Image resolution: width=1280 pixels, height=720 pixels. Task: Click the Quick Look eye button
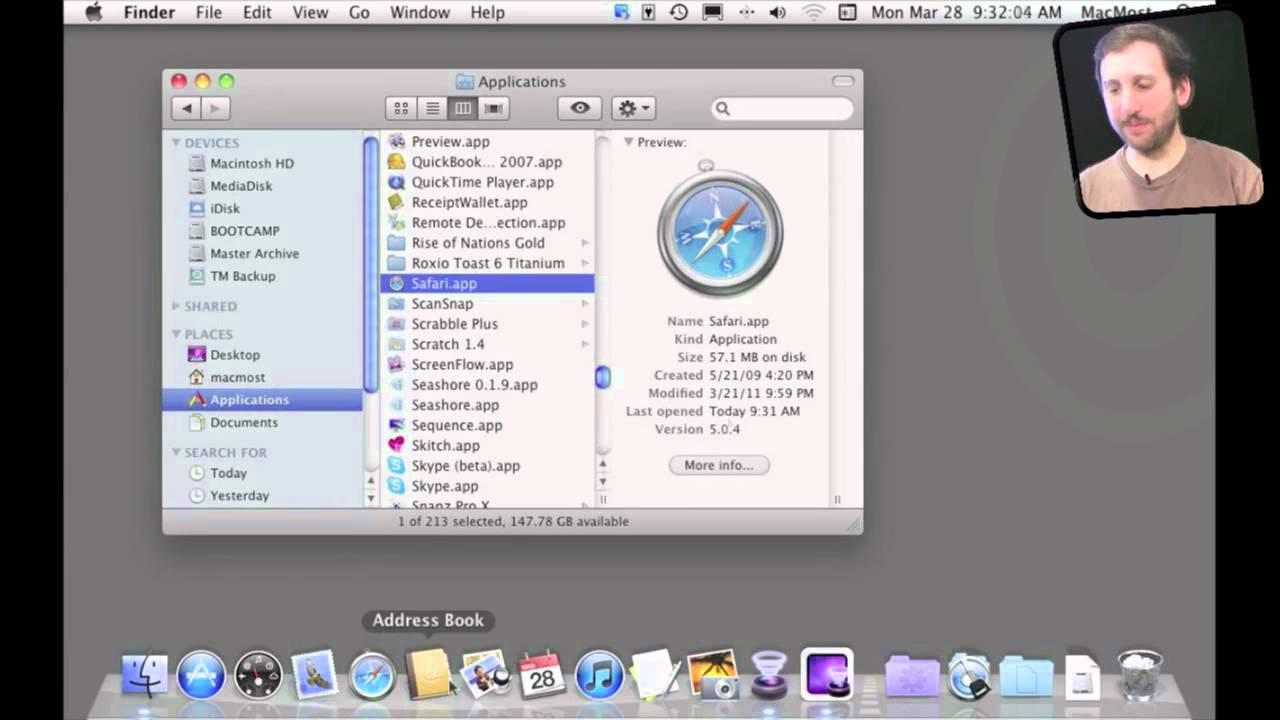point(580,108)
